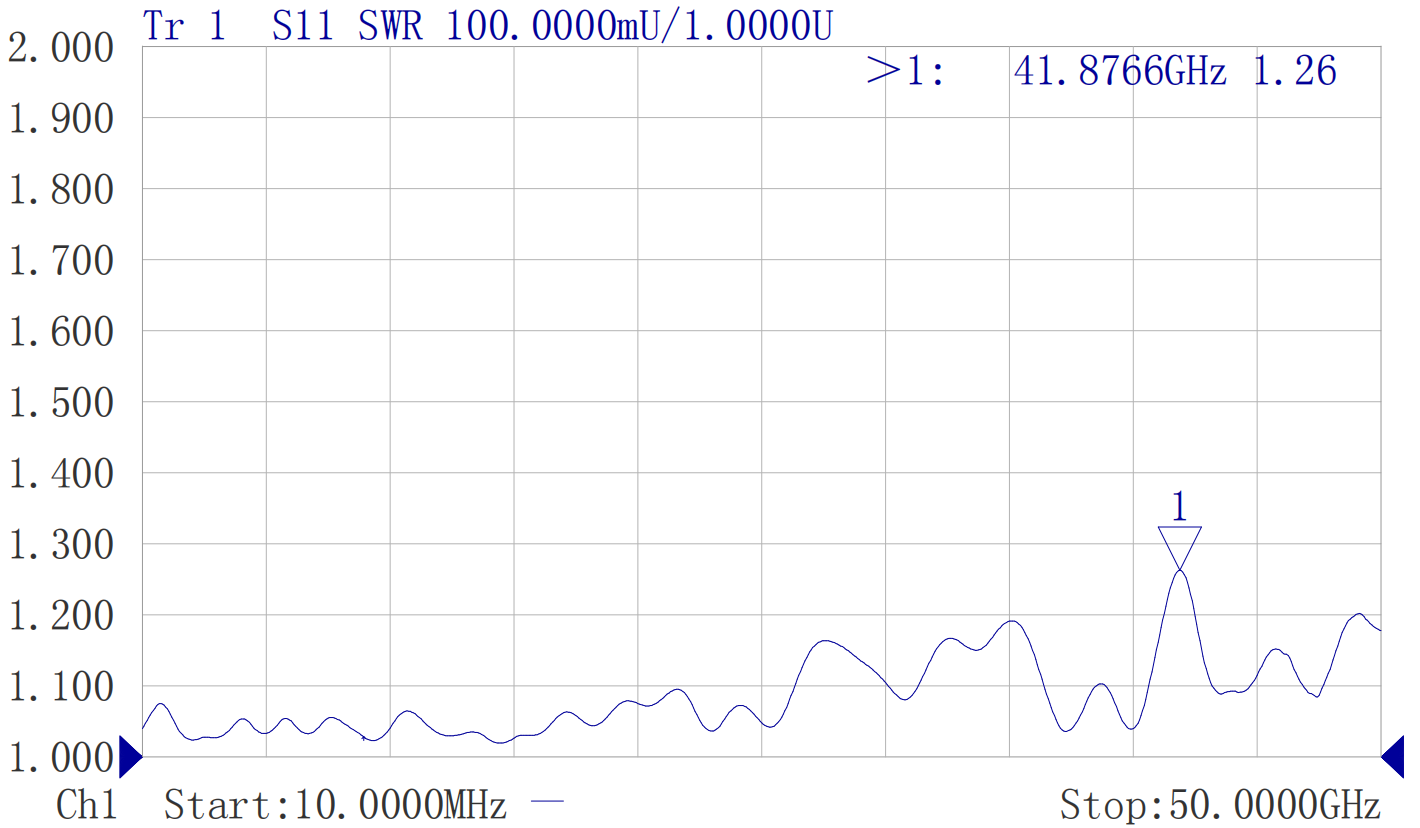1420x828 pixels.
Task: Click the 1.000 bottom Y-axis label
Action: [x=62, y=757]
